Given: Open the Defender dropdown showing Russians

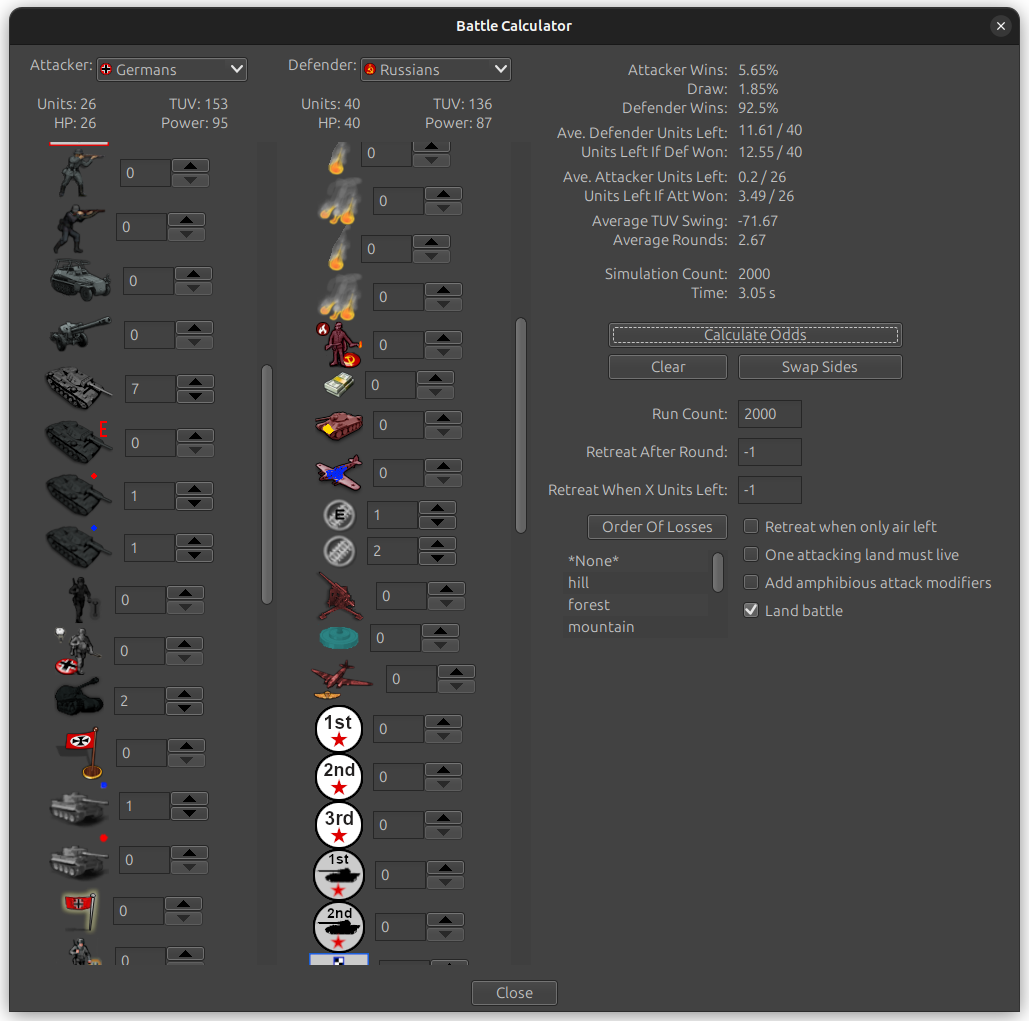Looking at the screenshot, I should pyautogui.click(x=435, y=69).
